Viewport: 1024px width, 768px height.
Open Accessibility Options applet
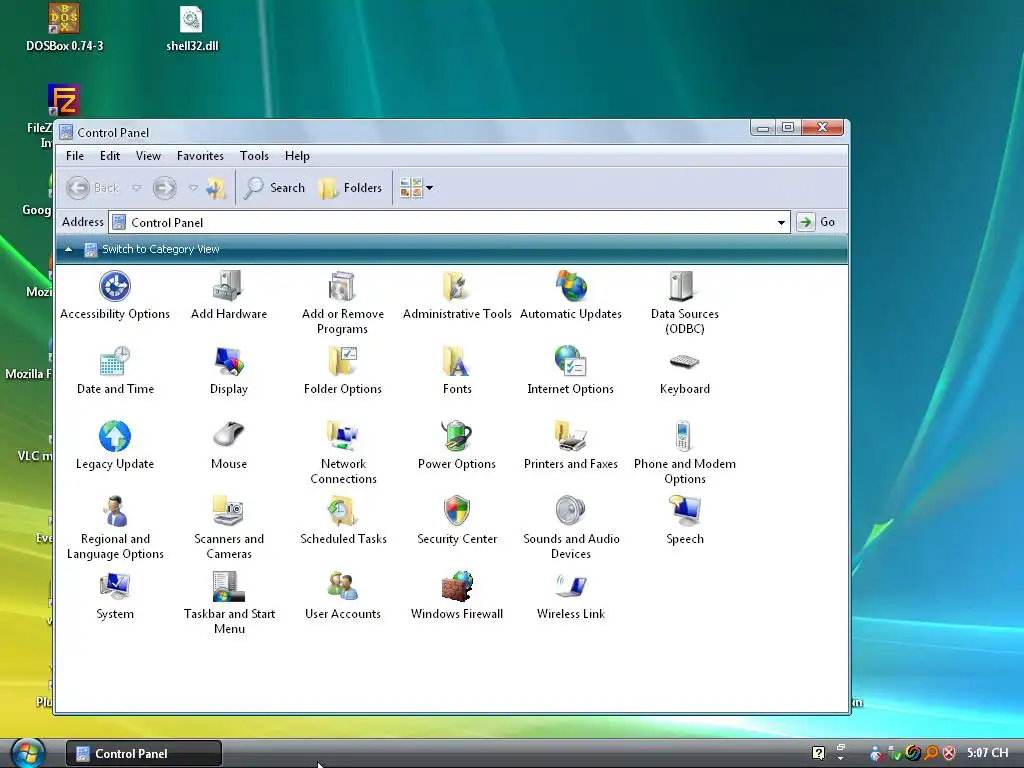click(x=115, y=295)
